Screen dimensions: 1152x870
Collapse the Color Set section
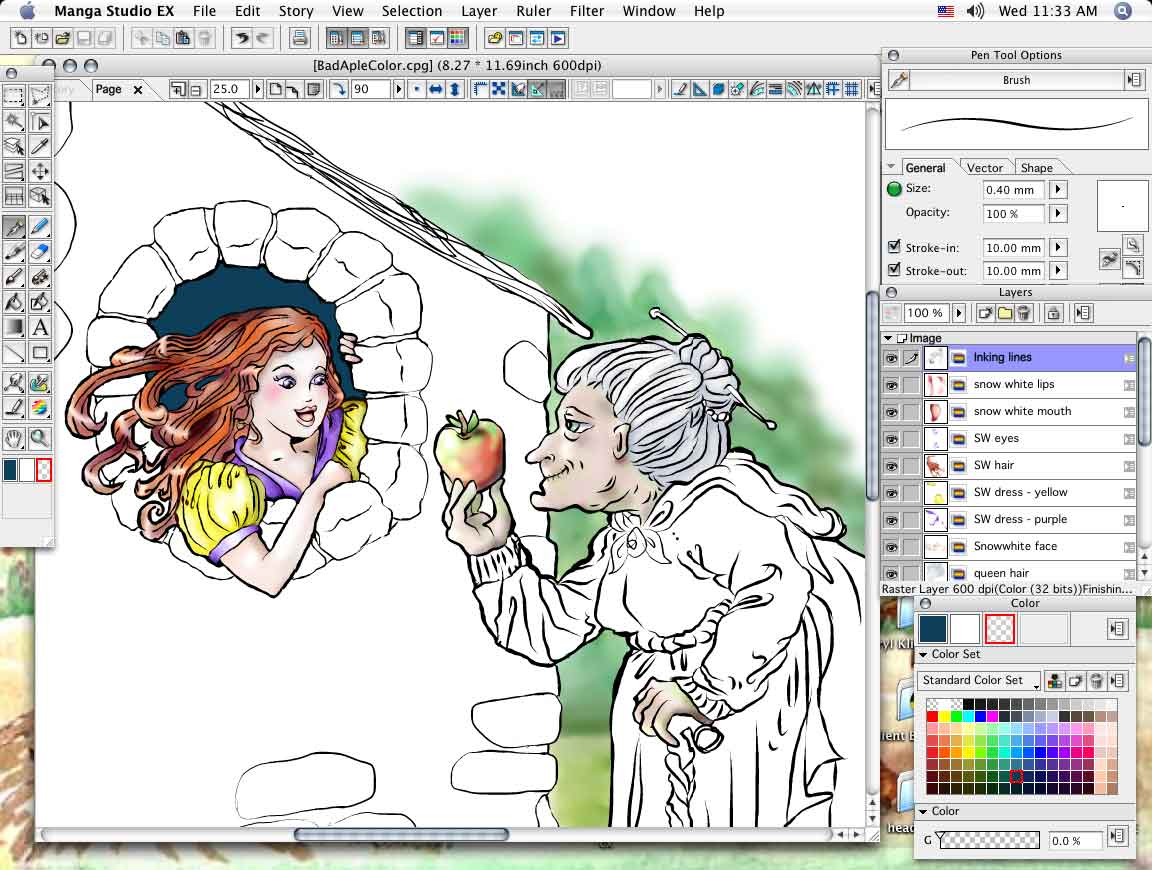924,654
